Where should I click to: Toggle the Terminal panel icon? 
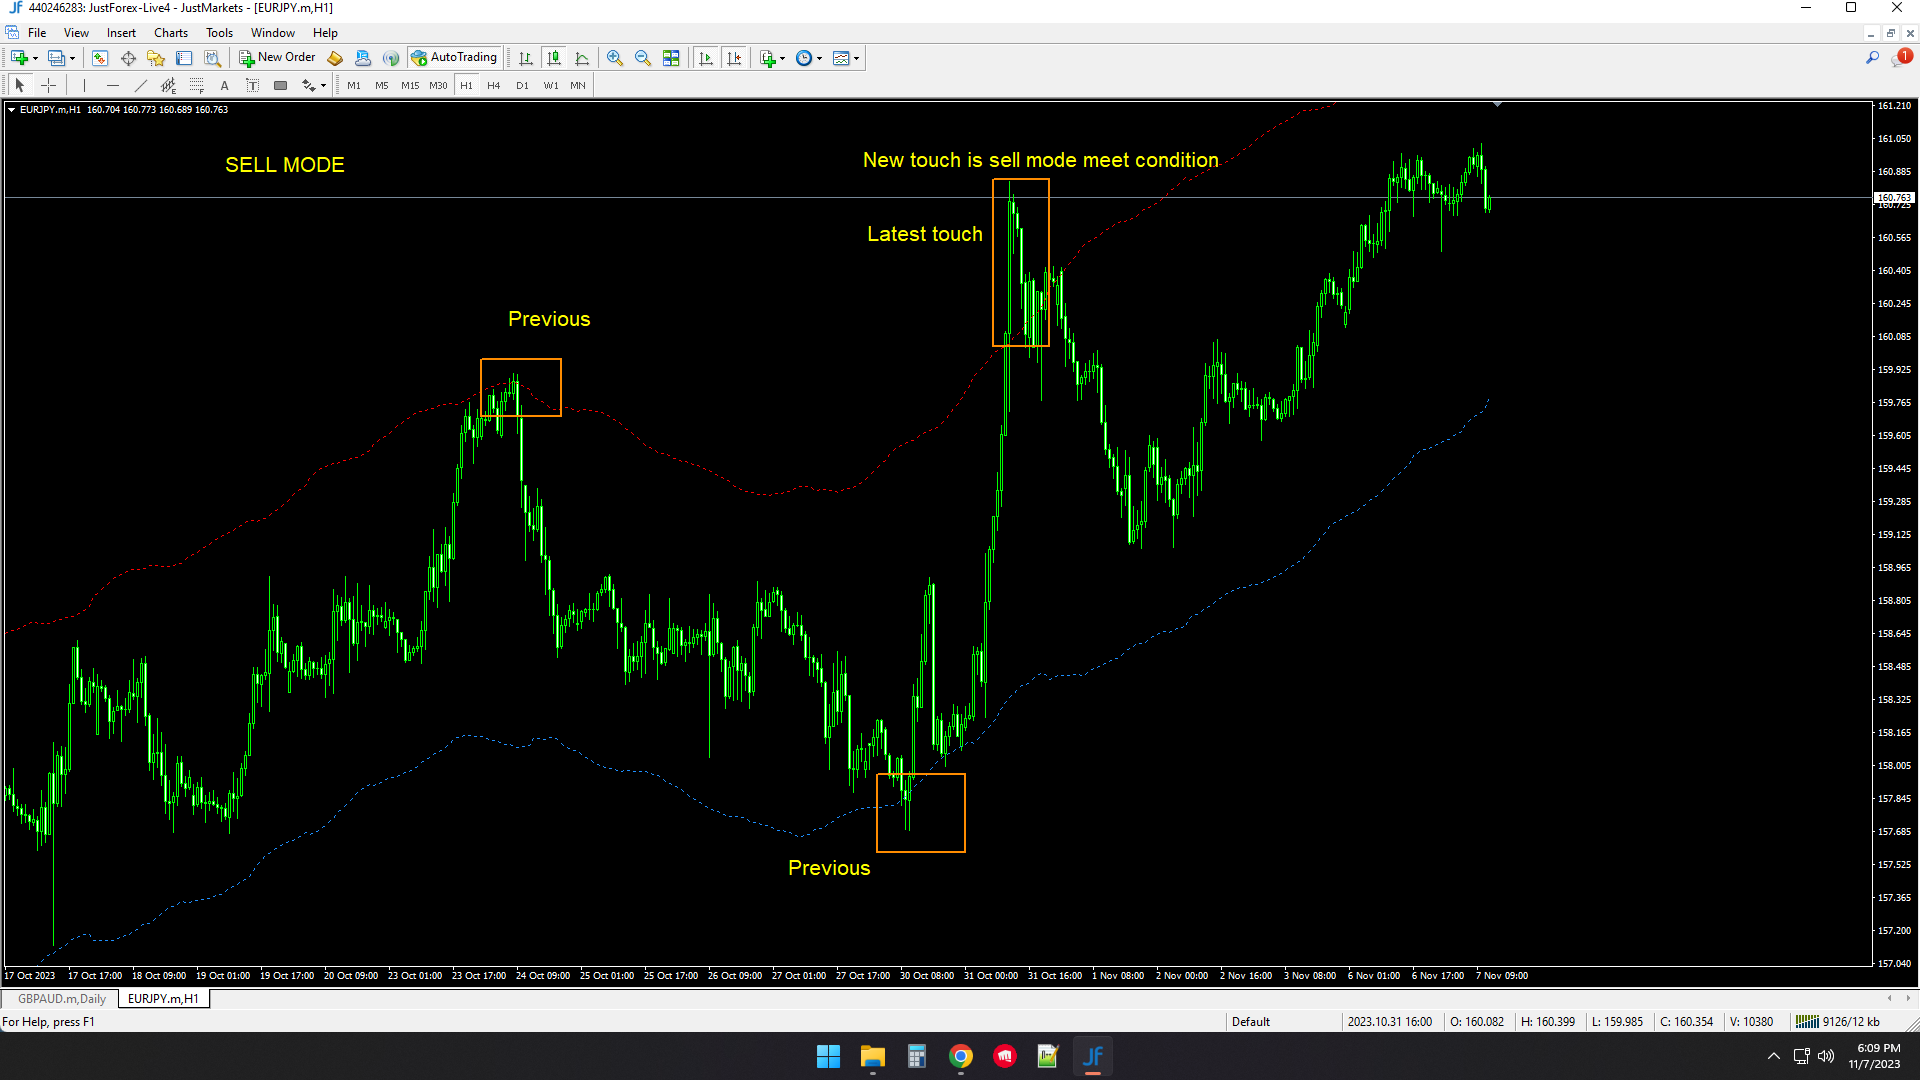pyautogui.click(x=184, y=58)
